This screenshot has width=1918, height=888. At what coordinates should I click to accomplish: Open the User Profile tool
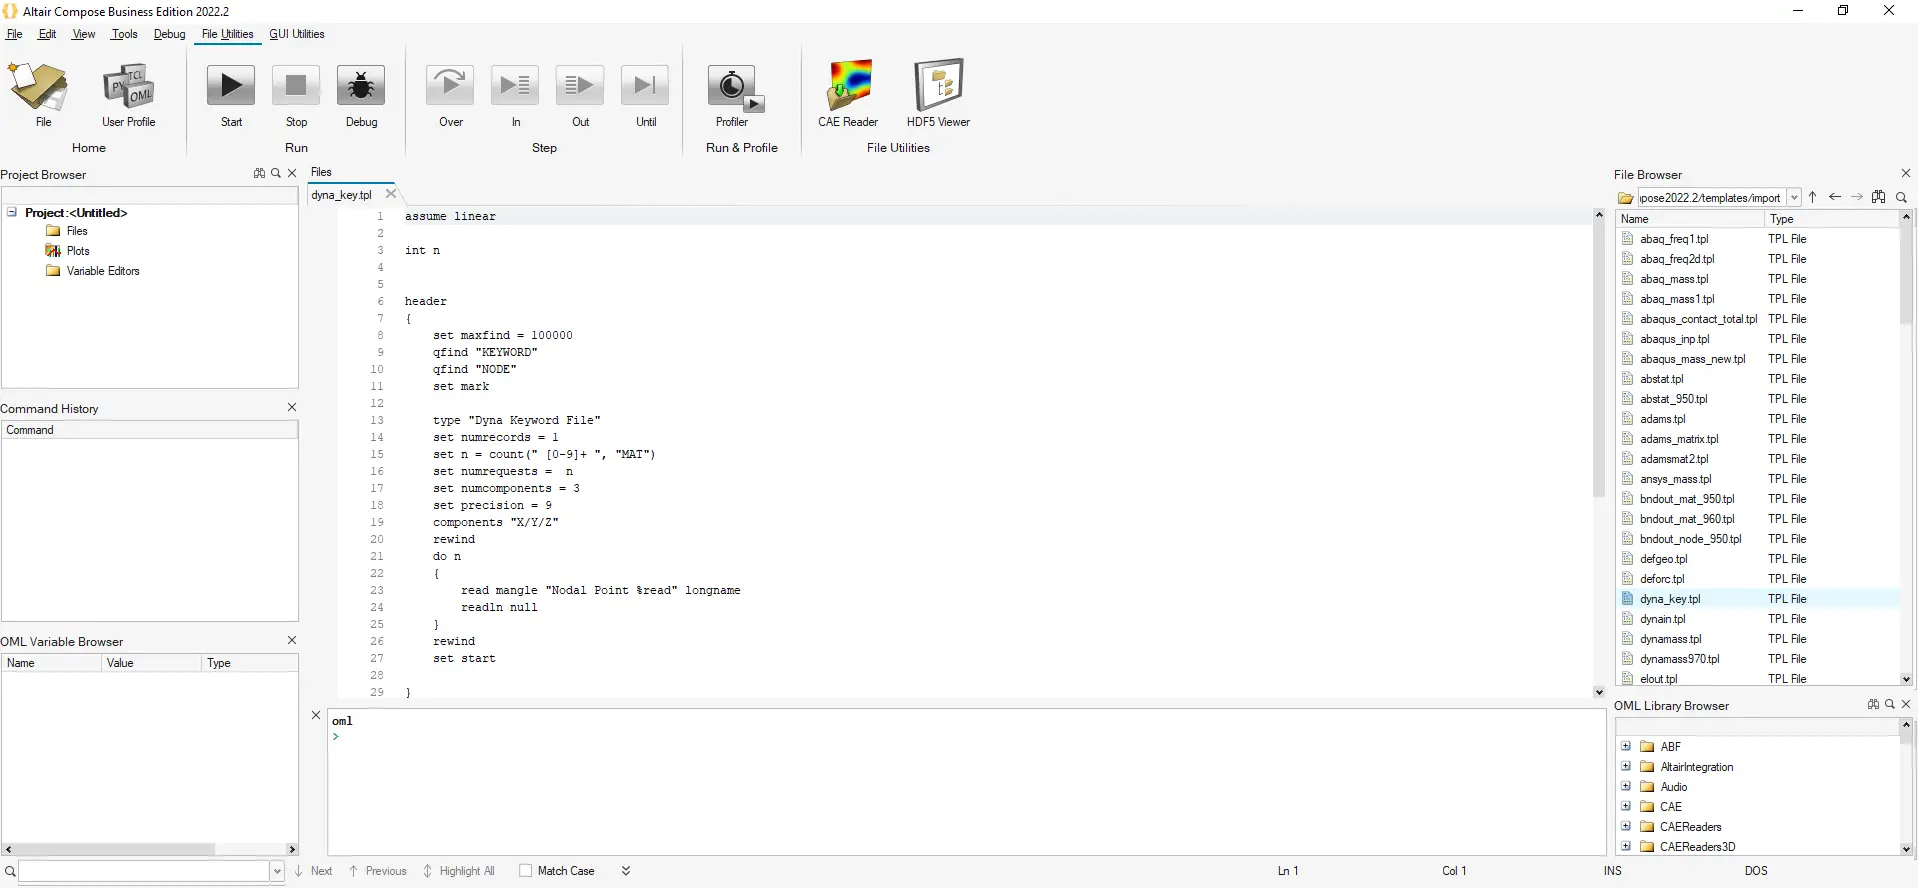pyautogui.click(x=128, y=87)
